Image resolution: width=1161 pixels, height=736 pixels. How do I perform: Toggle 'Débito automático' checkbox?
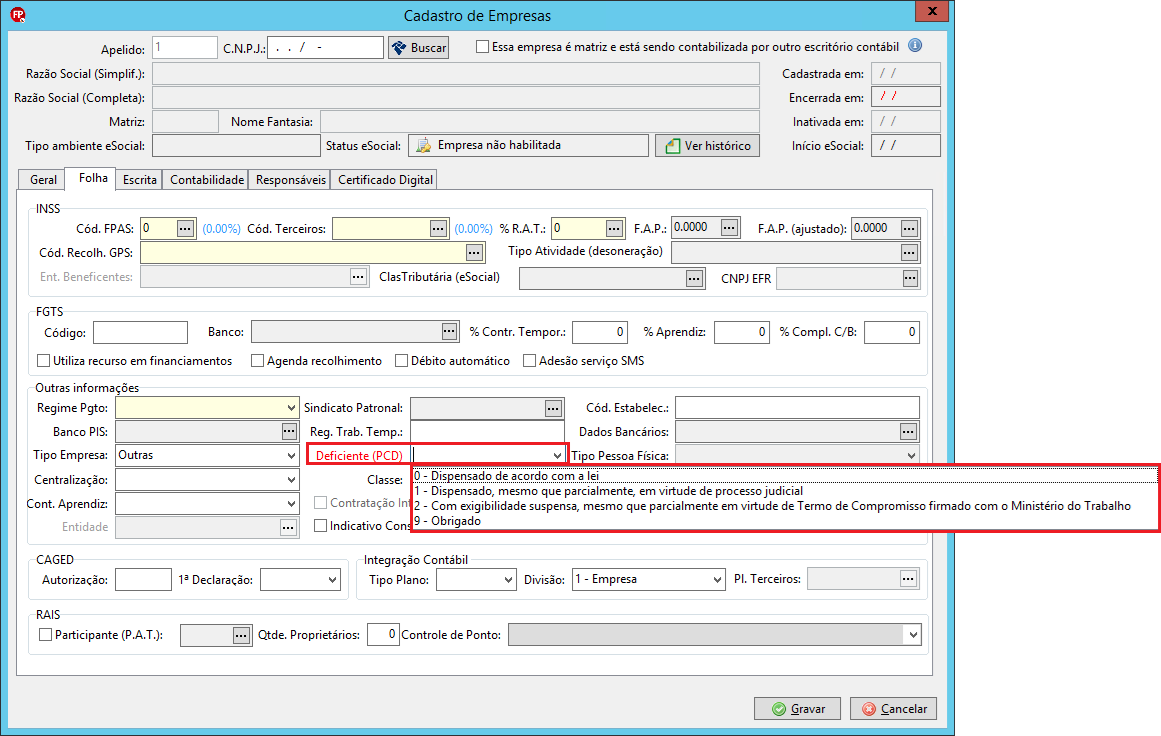point(401,361)
